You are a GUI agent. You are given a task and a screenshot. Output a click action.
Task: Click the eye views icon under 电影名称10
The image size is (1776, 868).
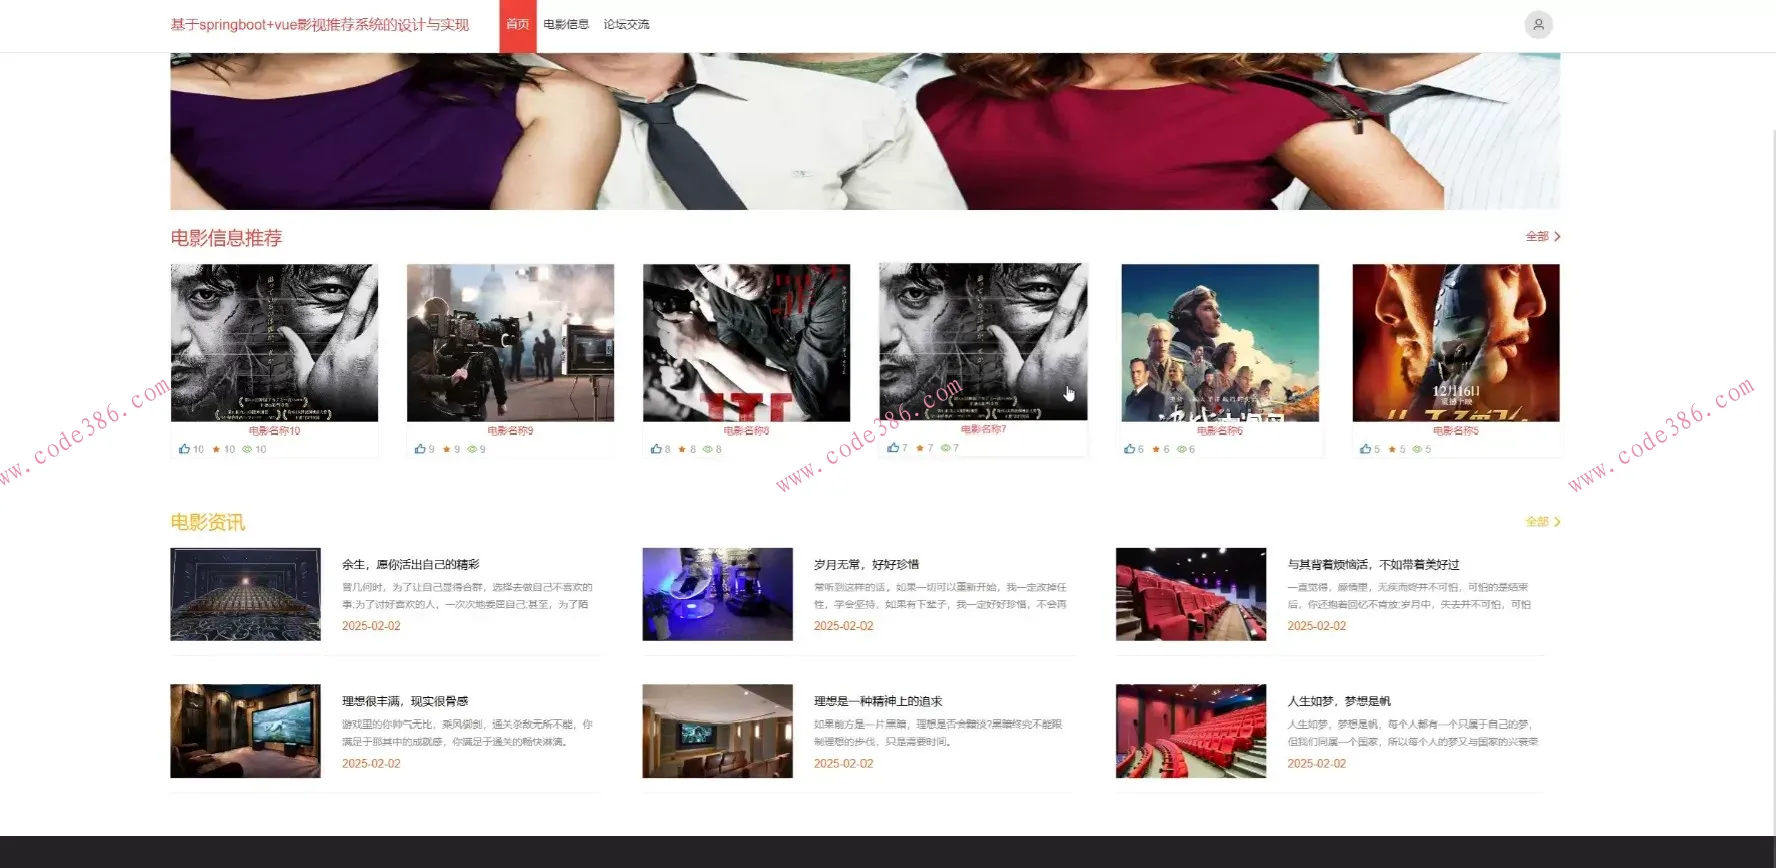247,449
